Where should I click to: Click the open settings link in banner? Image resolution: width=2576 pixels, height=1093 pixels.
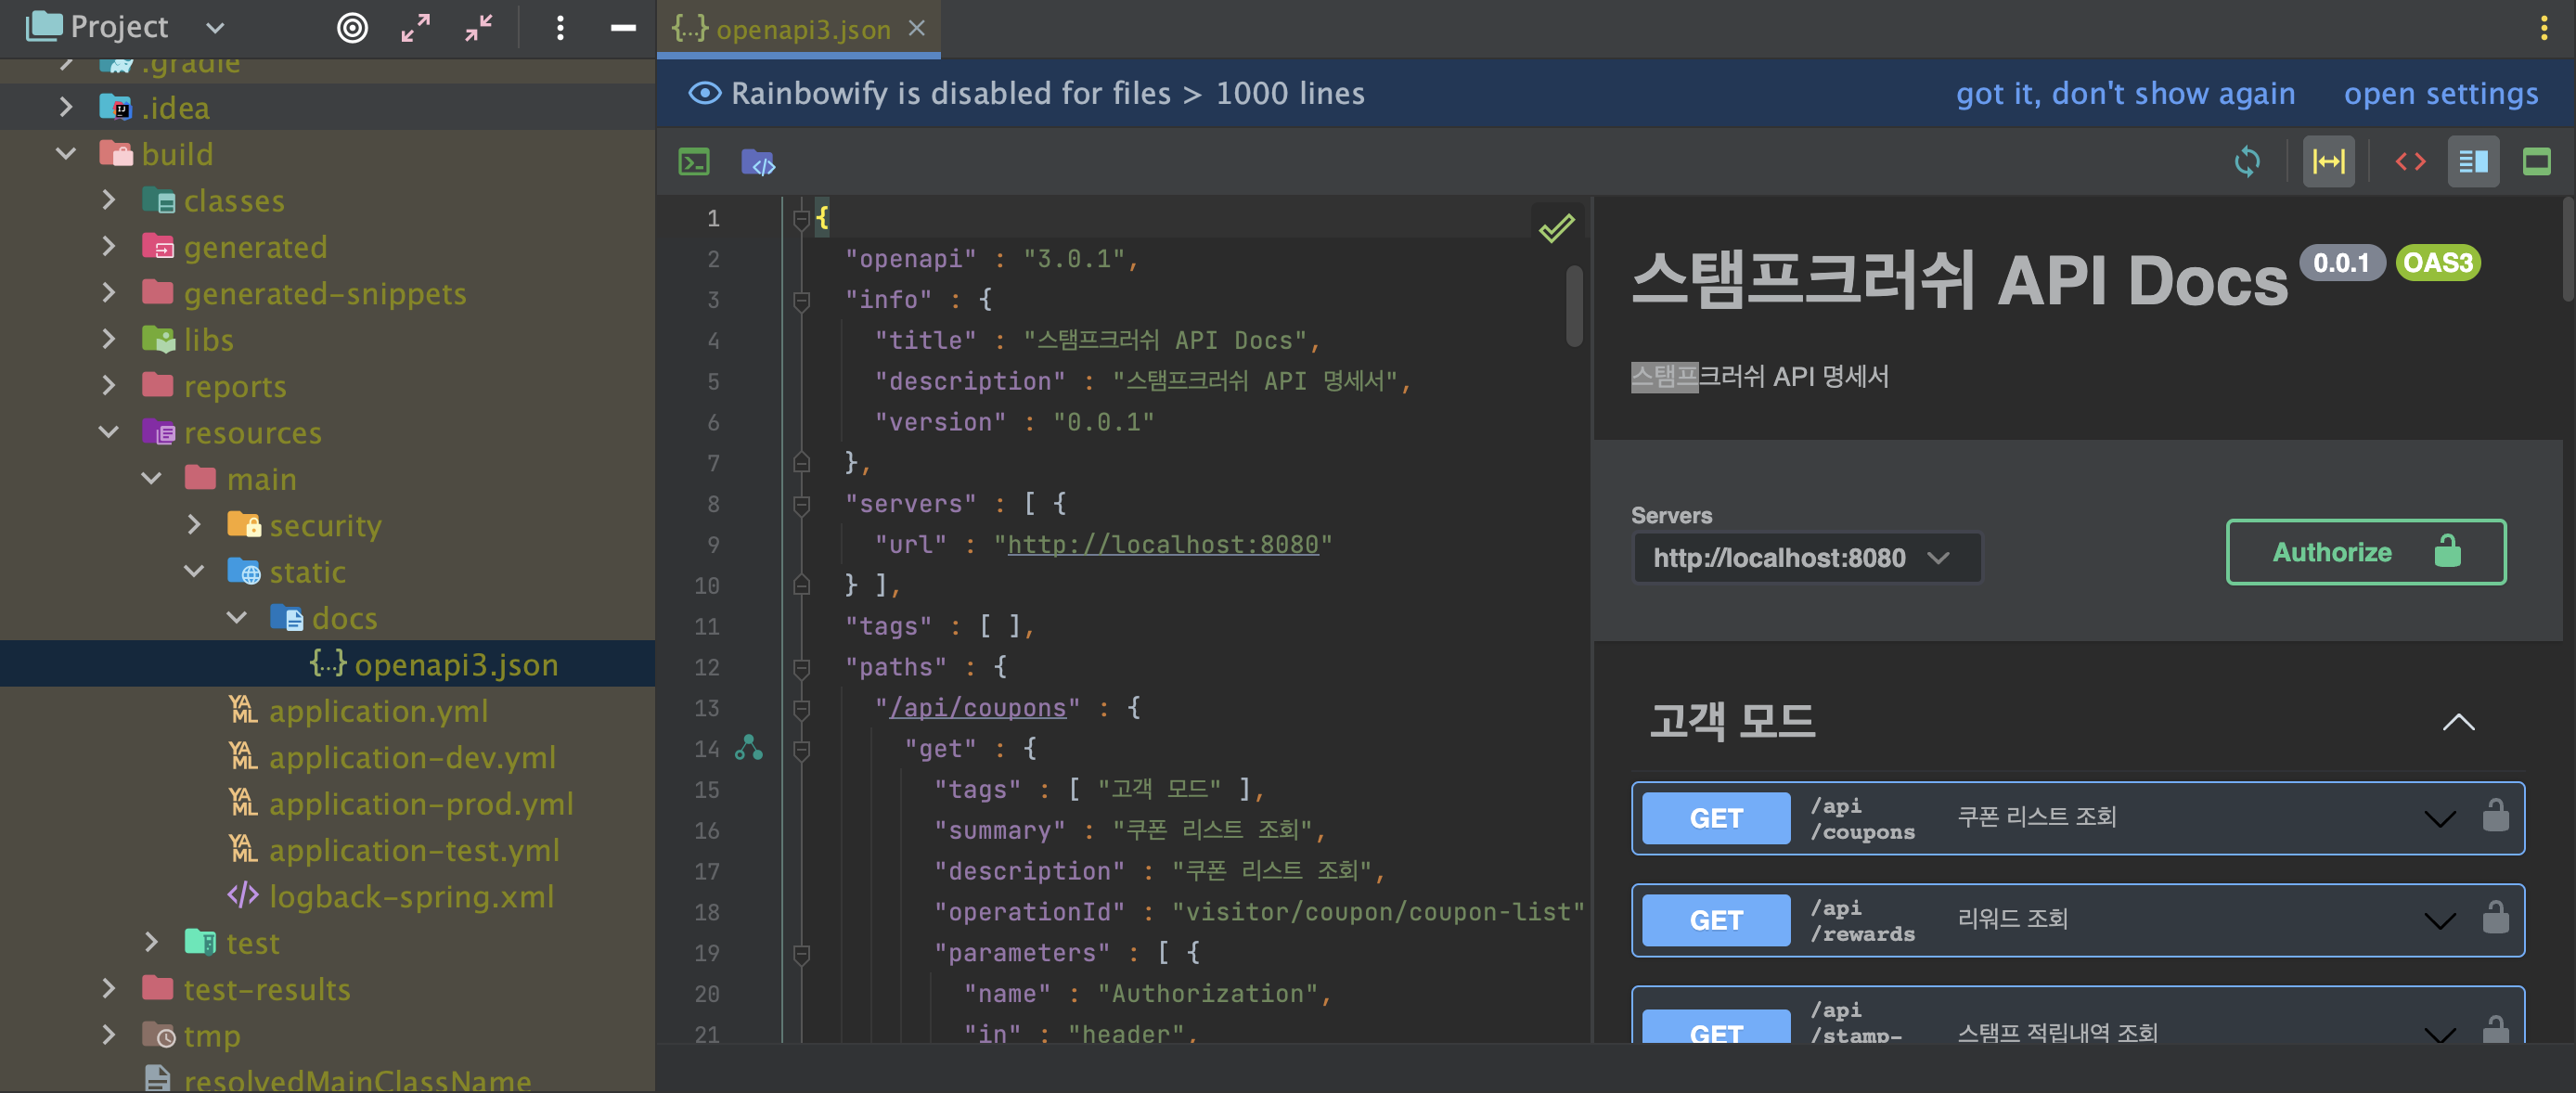[x=2441, y=92]
